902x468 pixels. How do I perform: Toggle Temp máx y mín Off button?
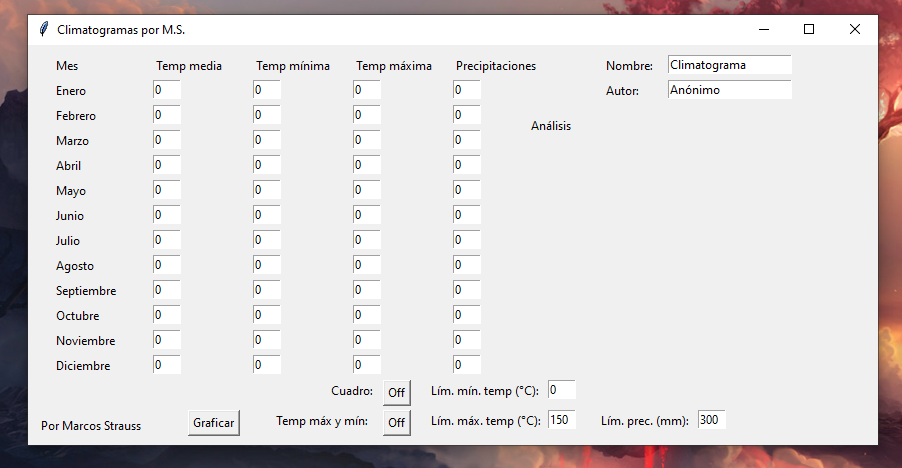[x=396, y=423]
